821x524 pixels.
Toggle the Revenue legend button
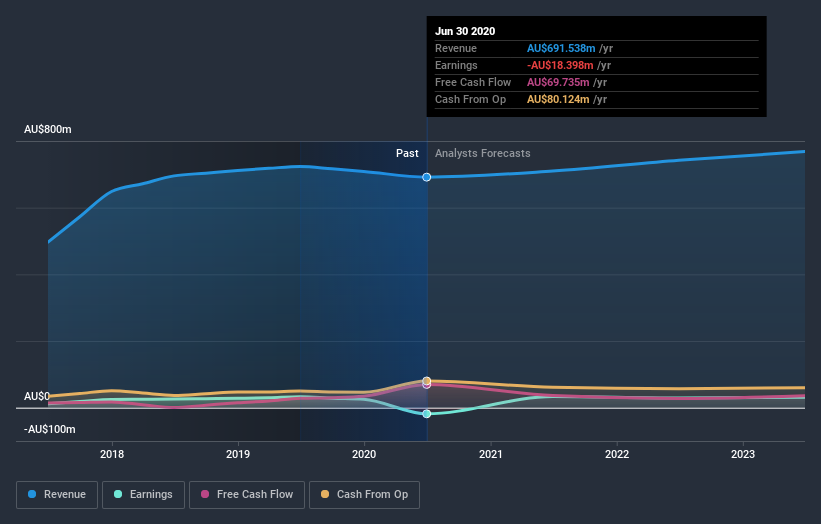click(57, 495)
